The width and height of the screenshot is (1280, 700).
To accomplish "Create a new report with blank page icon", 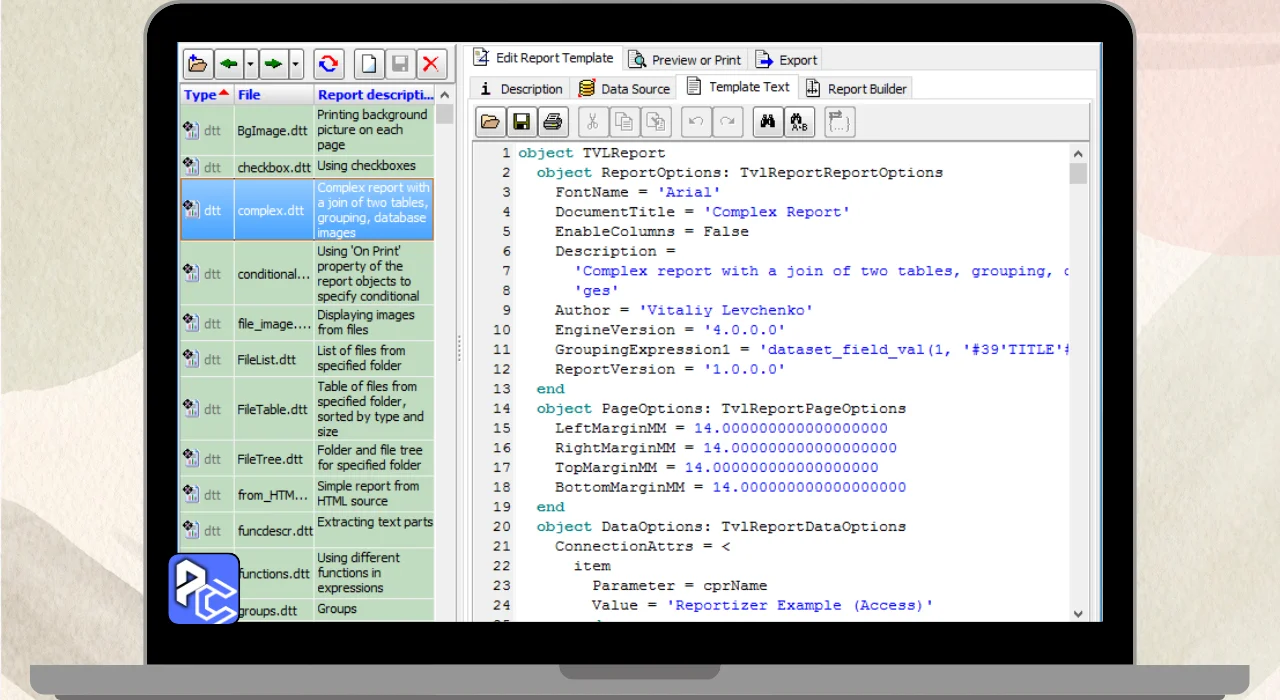I will 370,65.
